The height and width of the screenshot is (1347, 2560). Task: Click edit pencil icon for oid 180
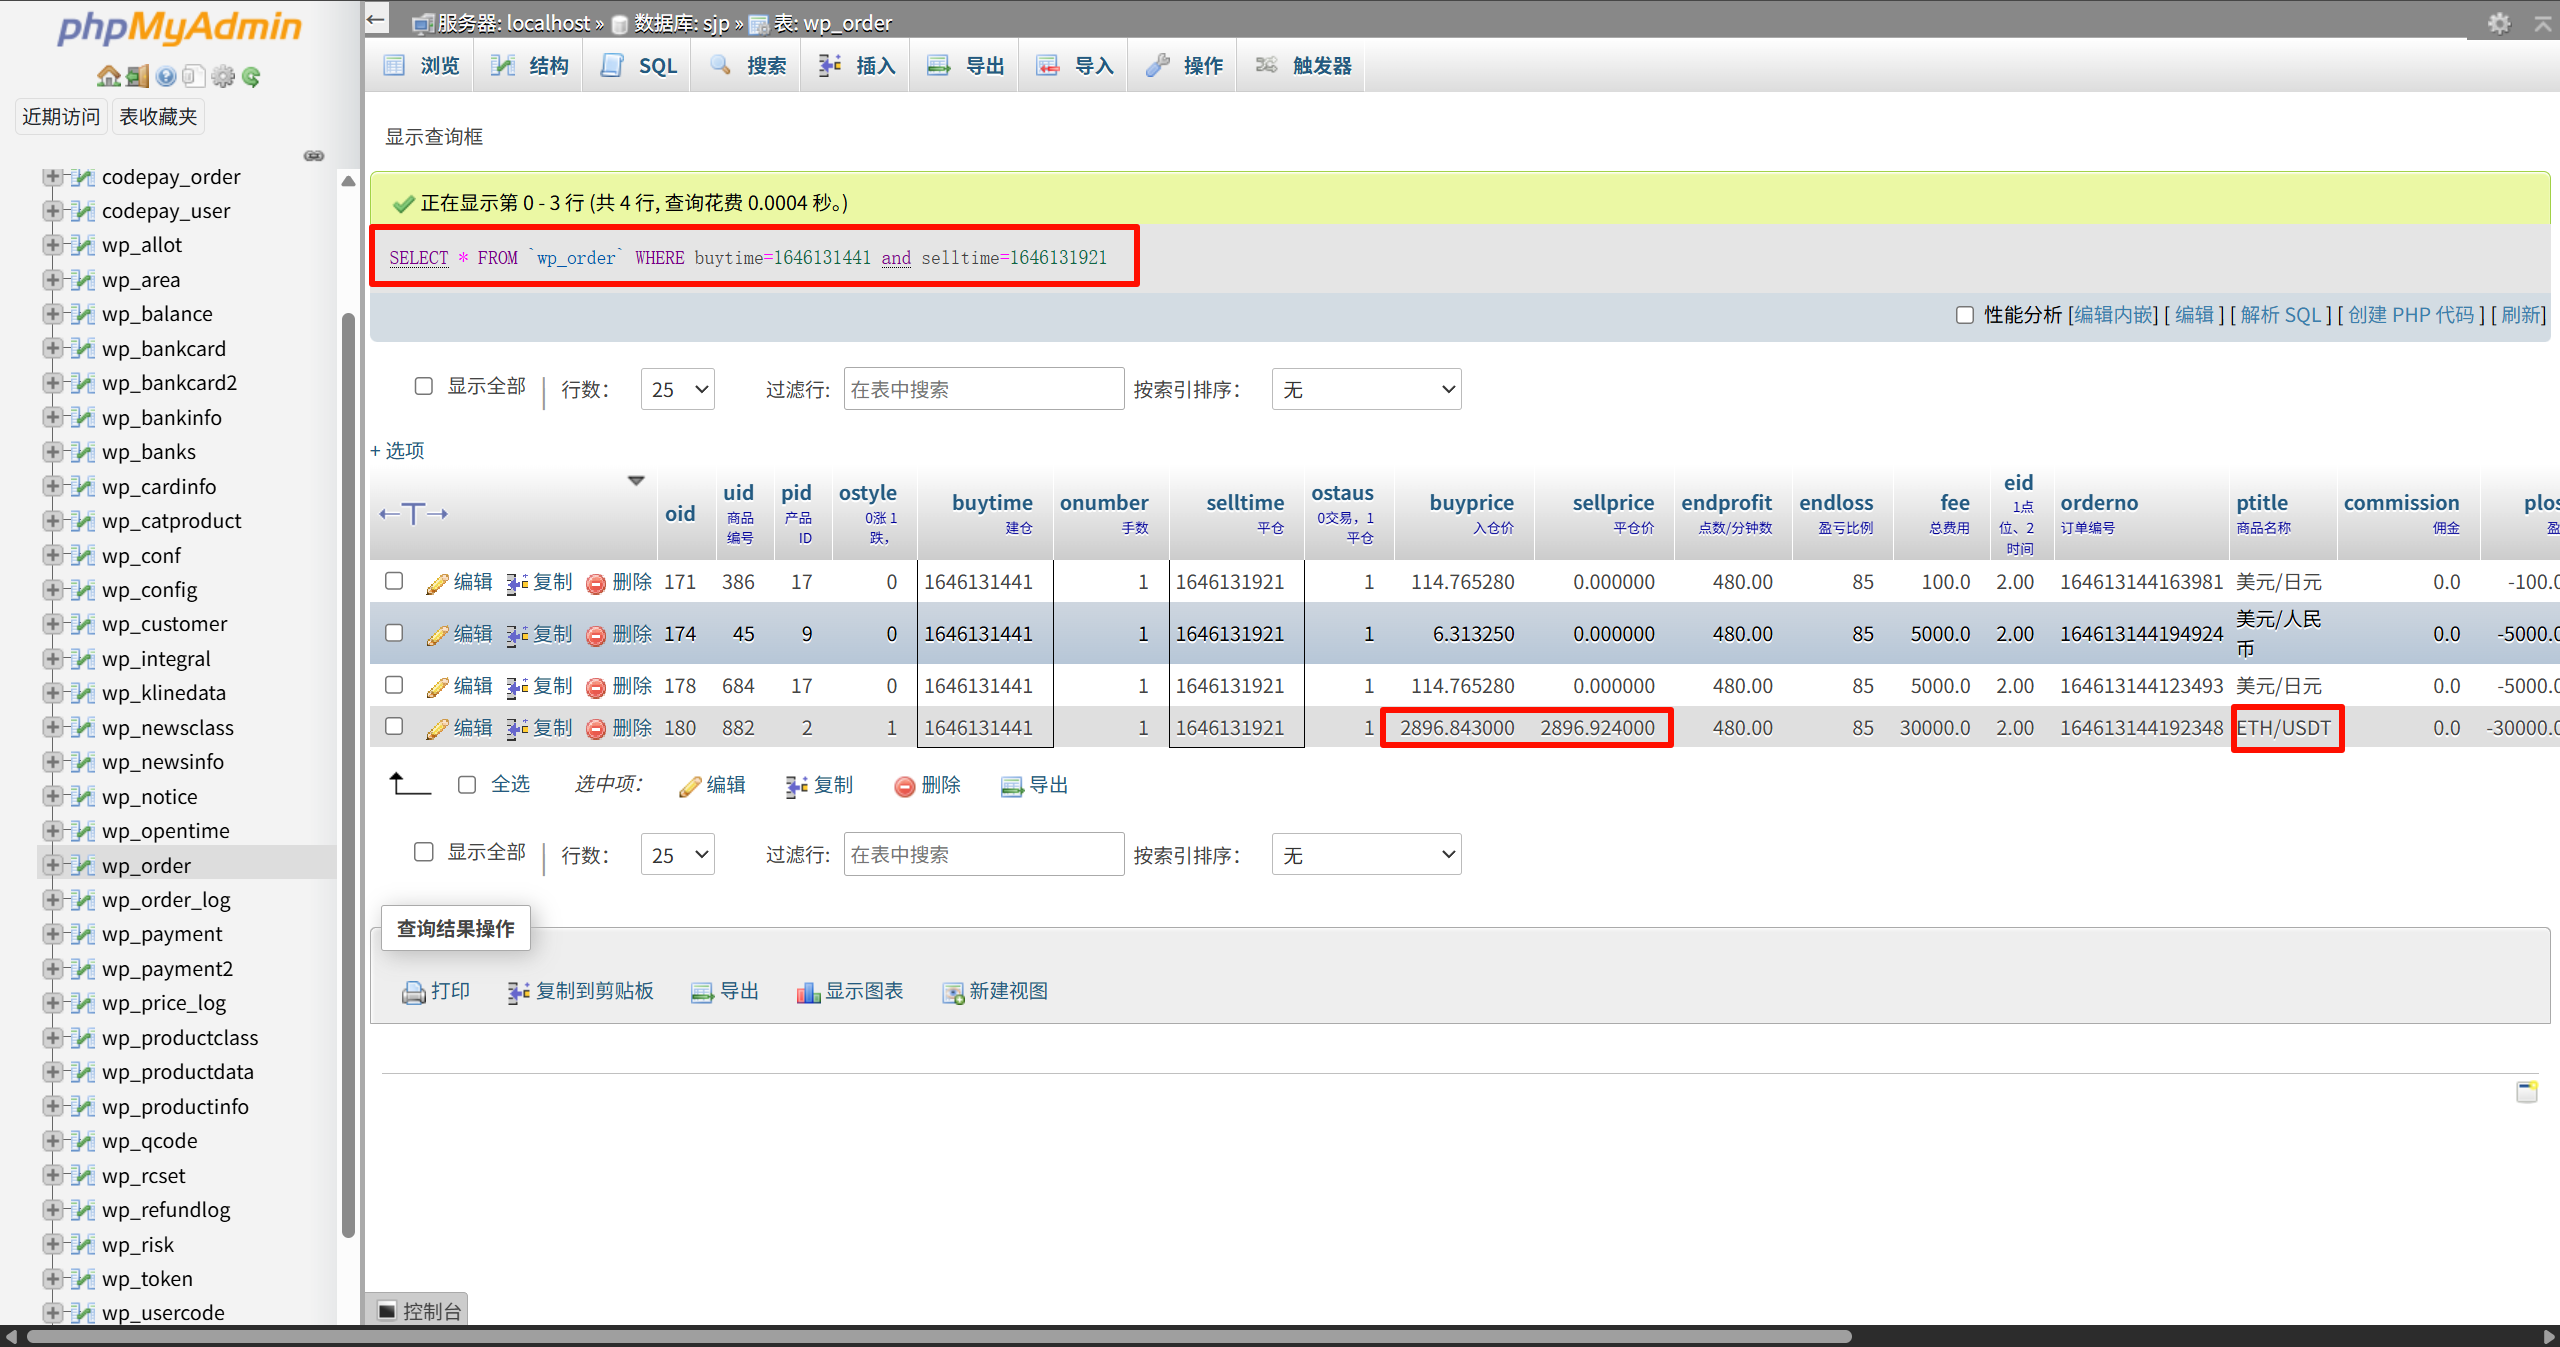click(437, 729)
